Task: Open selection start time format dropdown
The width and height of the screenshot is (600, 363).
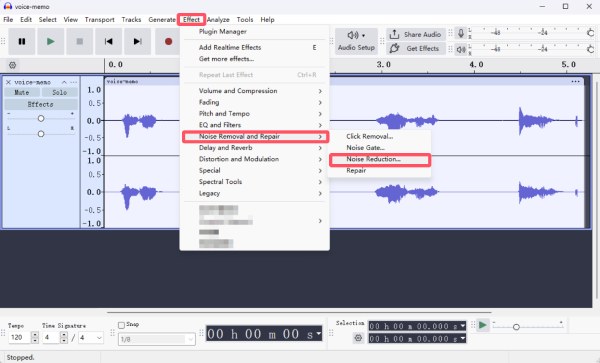Action: 463,326
